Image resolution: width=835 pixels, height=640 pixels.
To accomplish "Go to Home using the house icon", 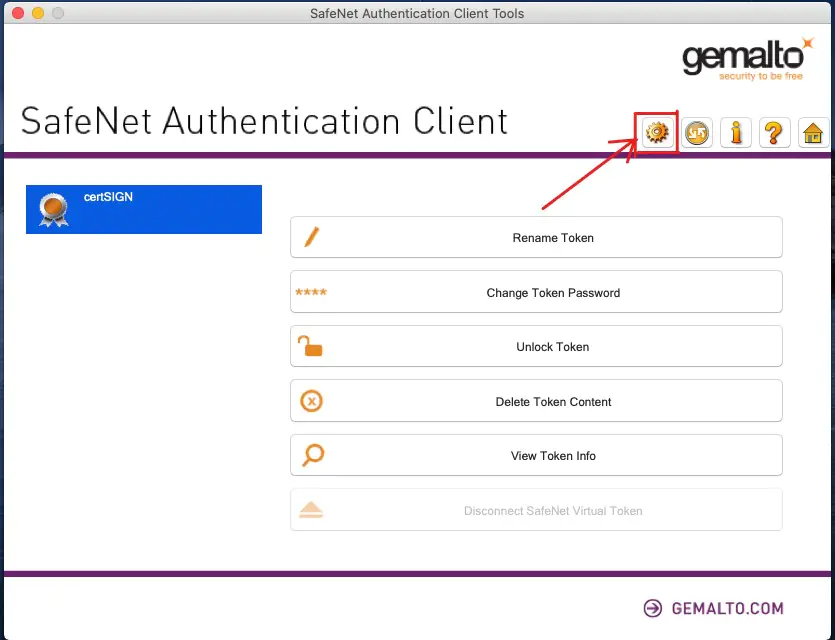I will tap(813, 132).
